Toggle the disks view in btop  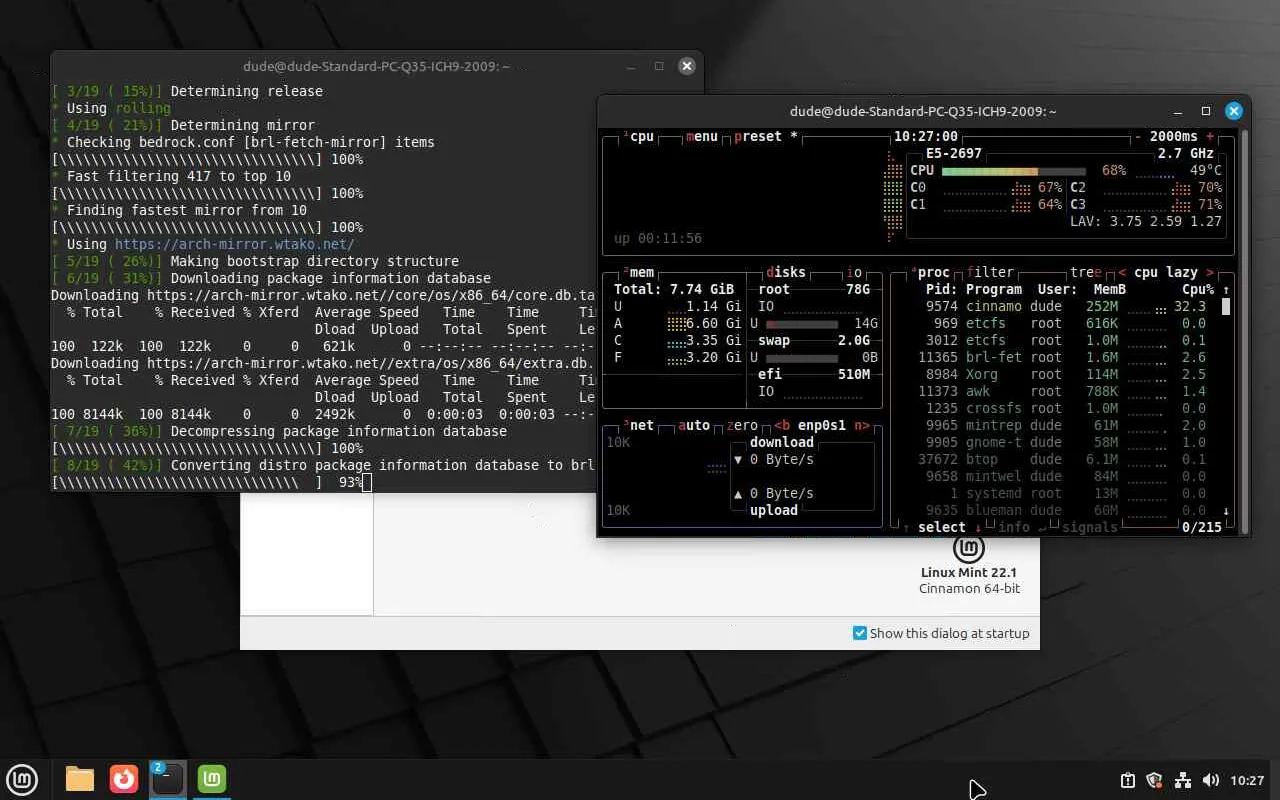(786, 272)
